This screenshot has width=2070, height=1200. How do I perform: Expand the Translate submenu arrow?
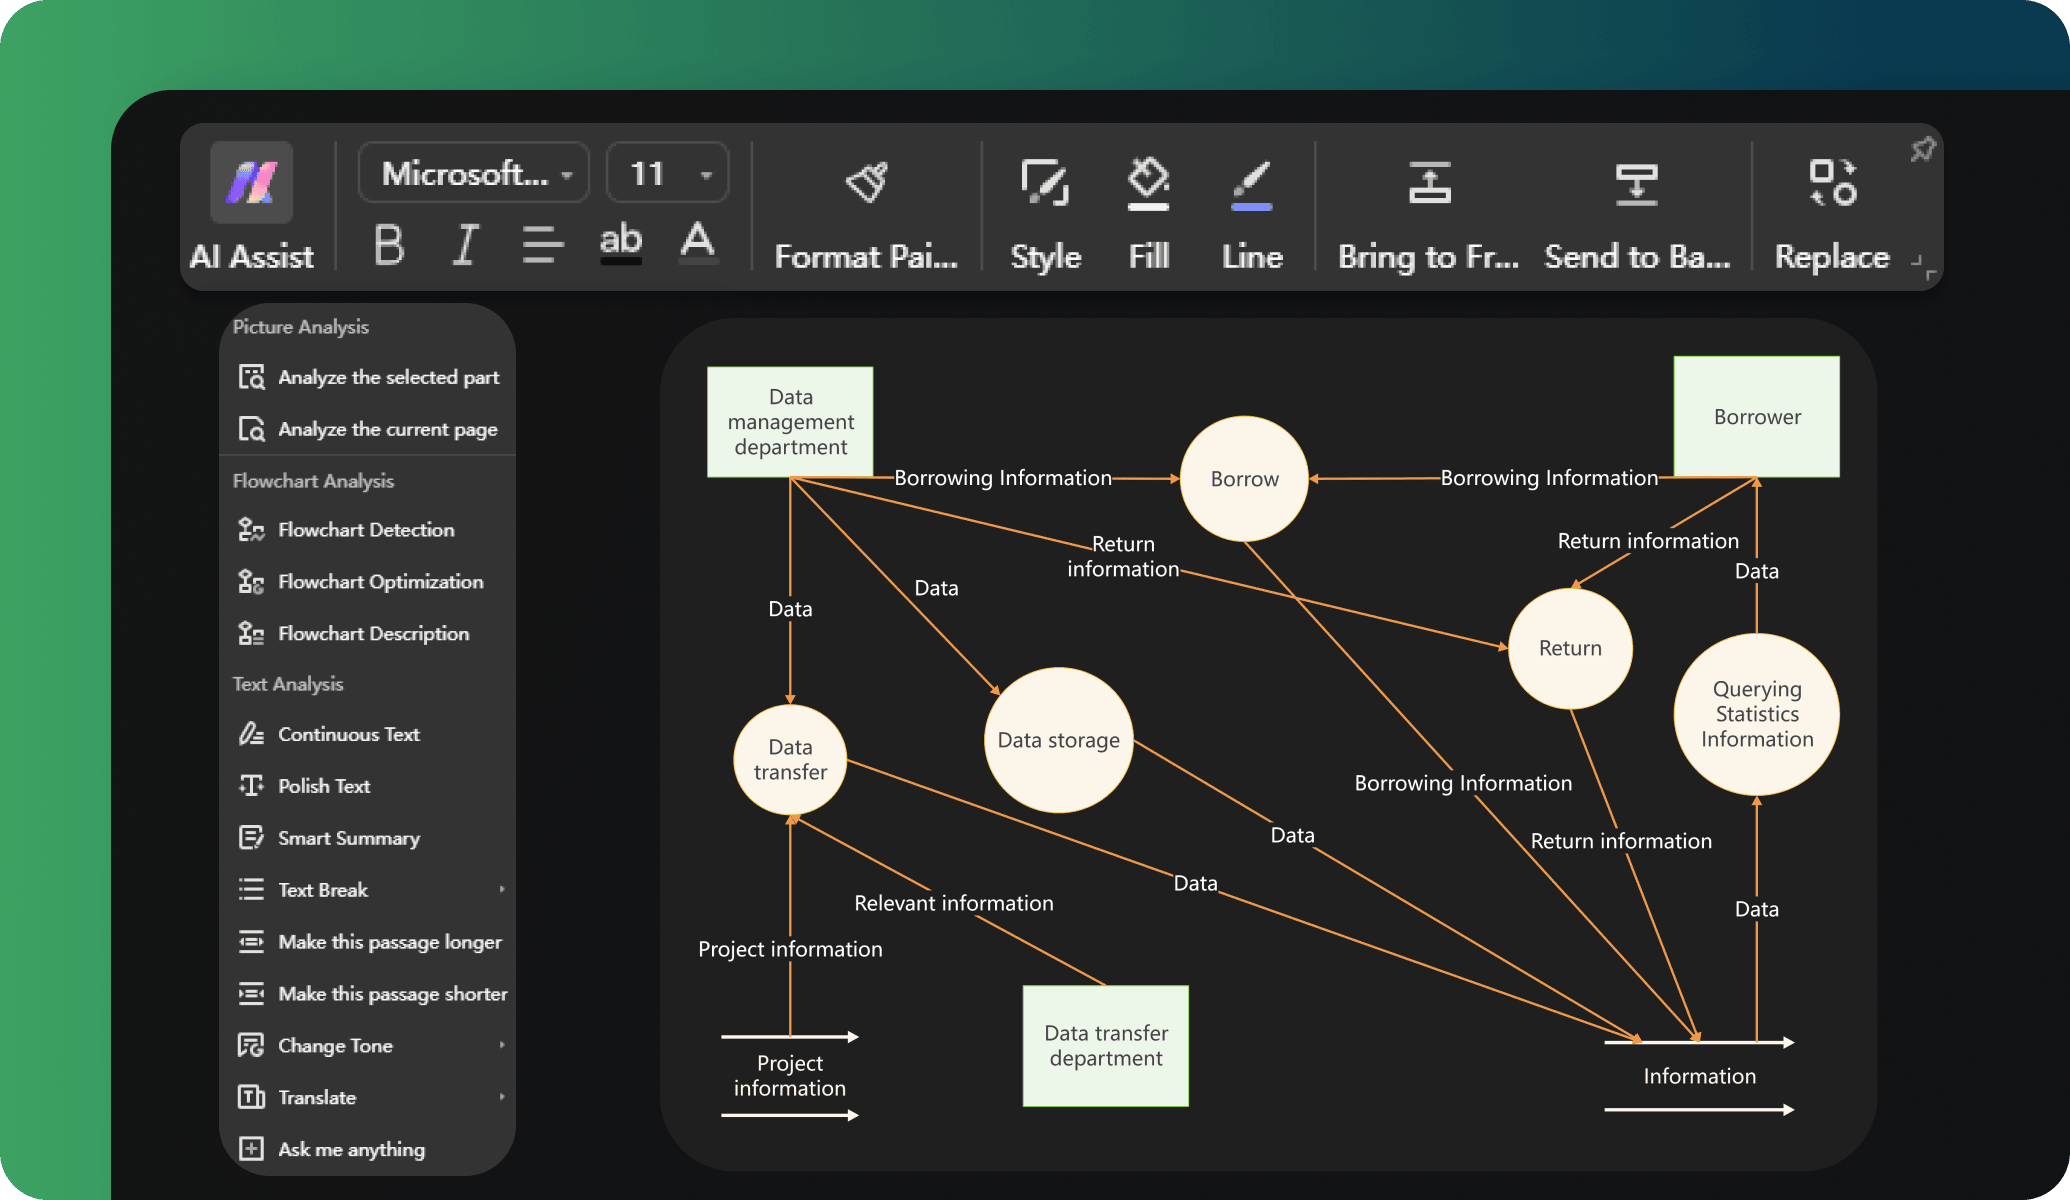502,1097
